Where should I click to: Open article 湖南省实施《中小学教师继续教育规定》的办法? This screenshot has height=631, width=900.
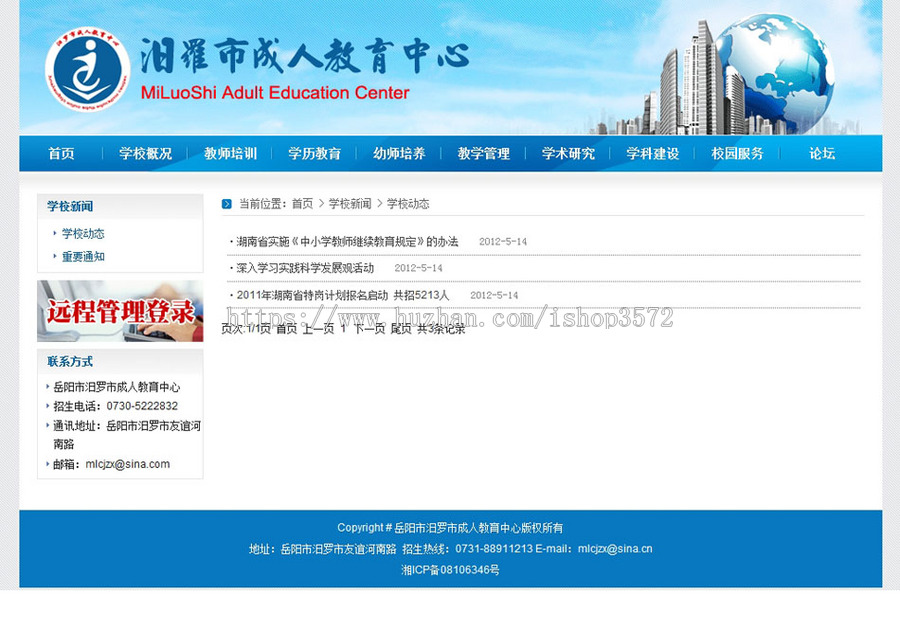click(x=347, y=242)
